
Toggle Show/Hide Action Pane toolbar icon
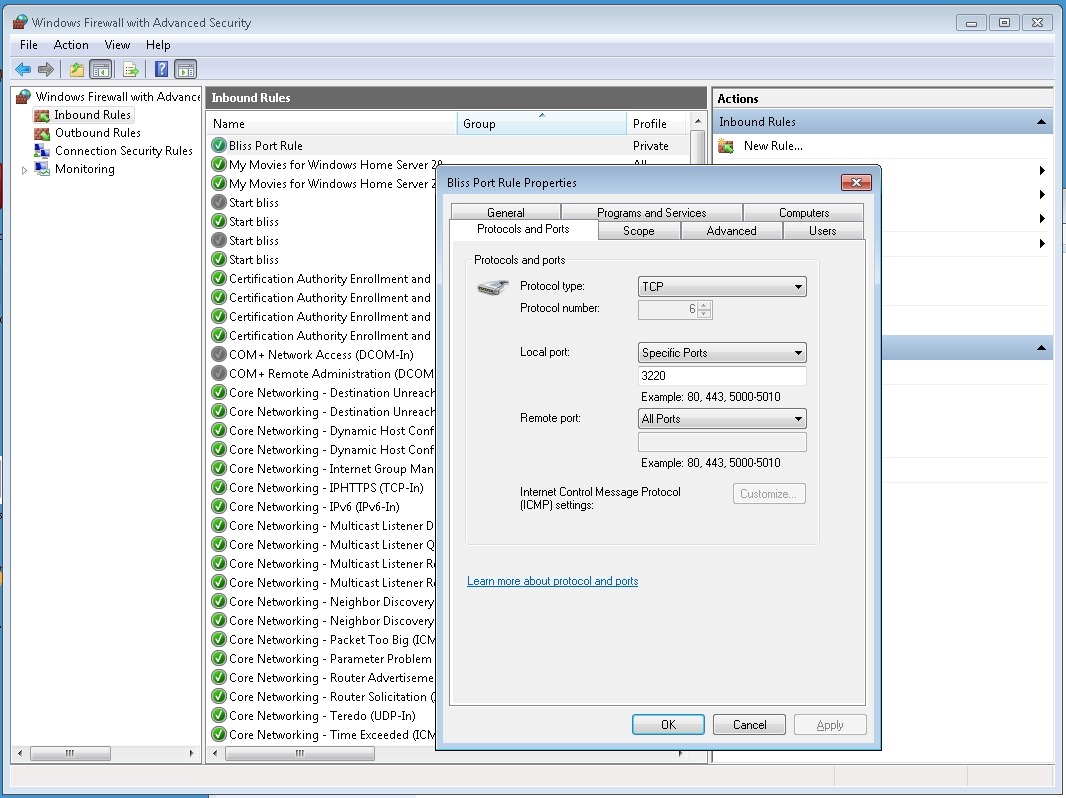[185, 69]
